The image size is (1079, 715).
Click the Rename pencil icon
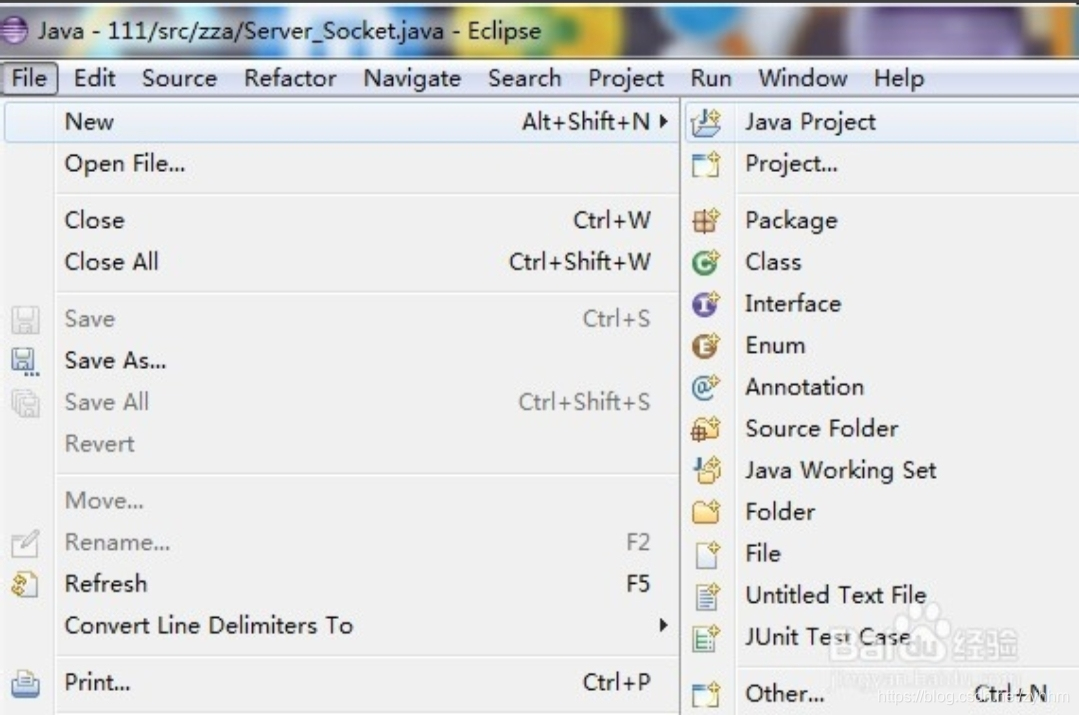pos(25,543)
